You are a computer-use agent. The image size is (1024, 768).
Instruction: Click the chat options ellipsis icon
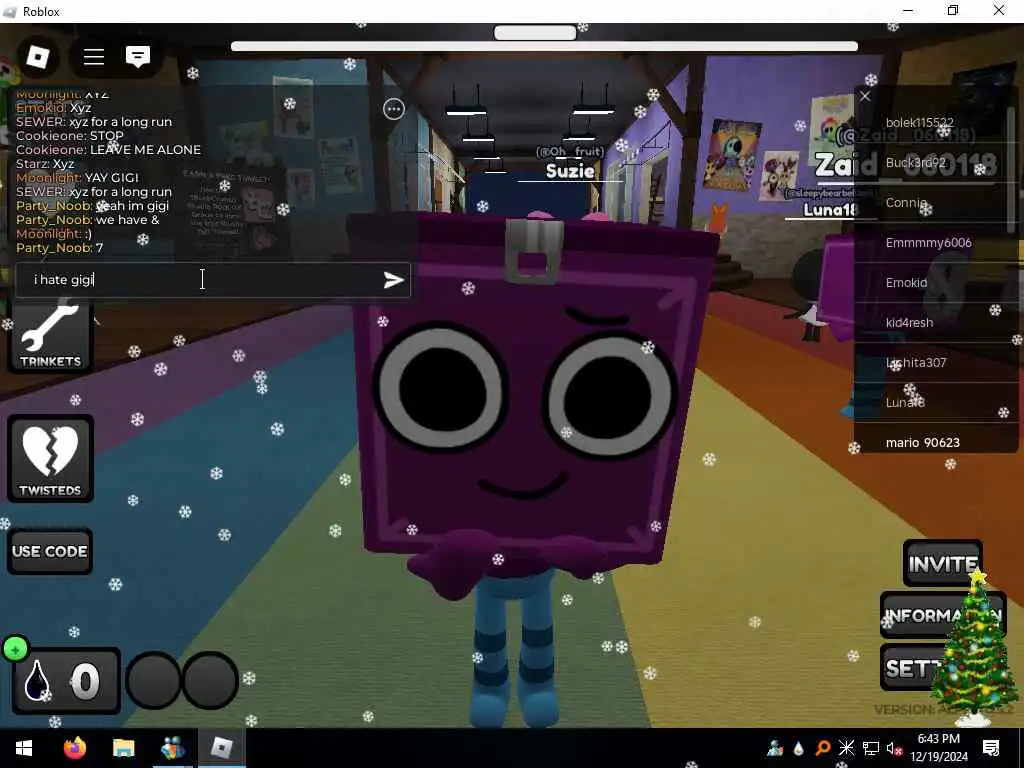point(394,109)
